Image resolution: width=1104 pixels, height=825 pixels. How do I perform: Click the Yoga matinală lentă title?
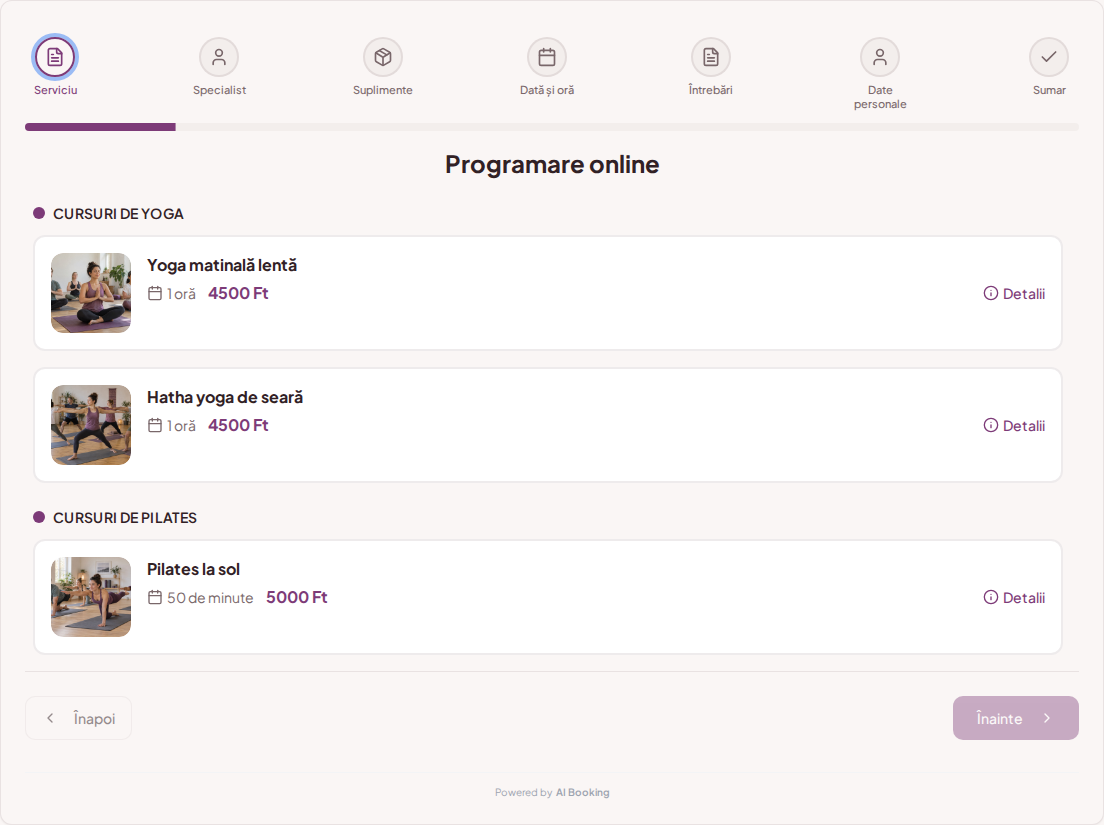click(x=222, y=265)
